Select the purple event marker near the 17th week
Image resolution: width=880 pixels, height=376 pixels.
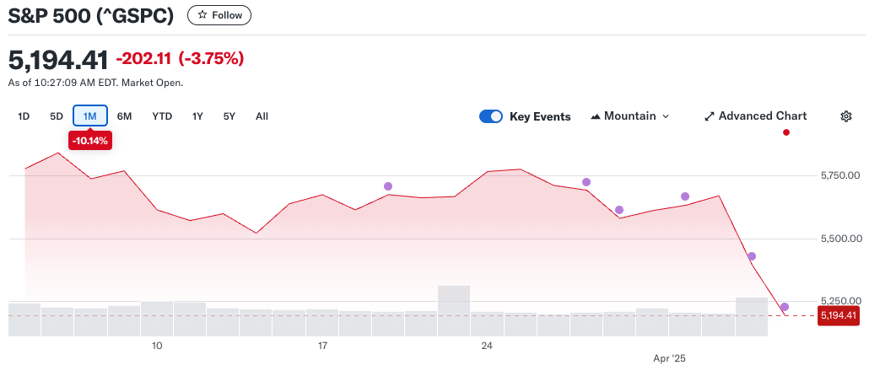[388, 186]
